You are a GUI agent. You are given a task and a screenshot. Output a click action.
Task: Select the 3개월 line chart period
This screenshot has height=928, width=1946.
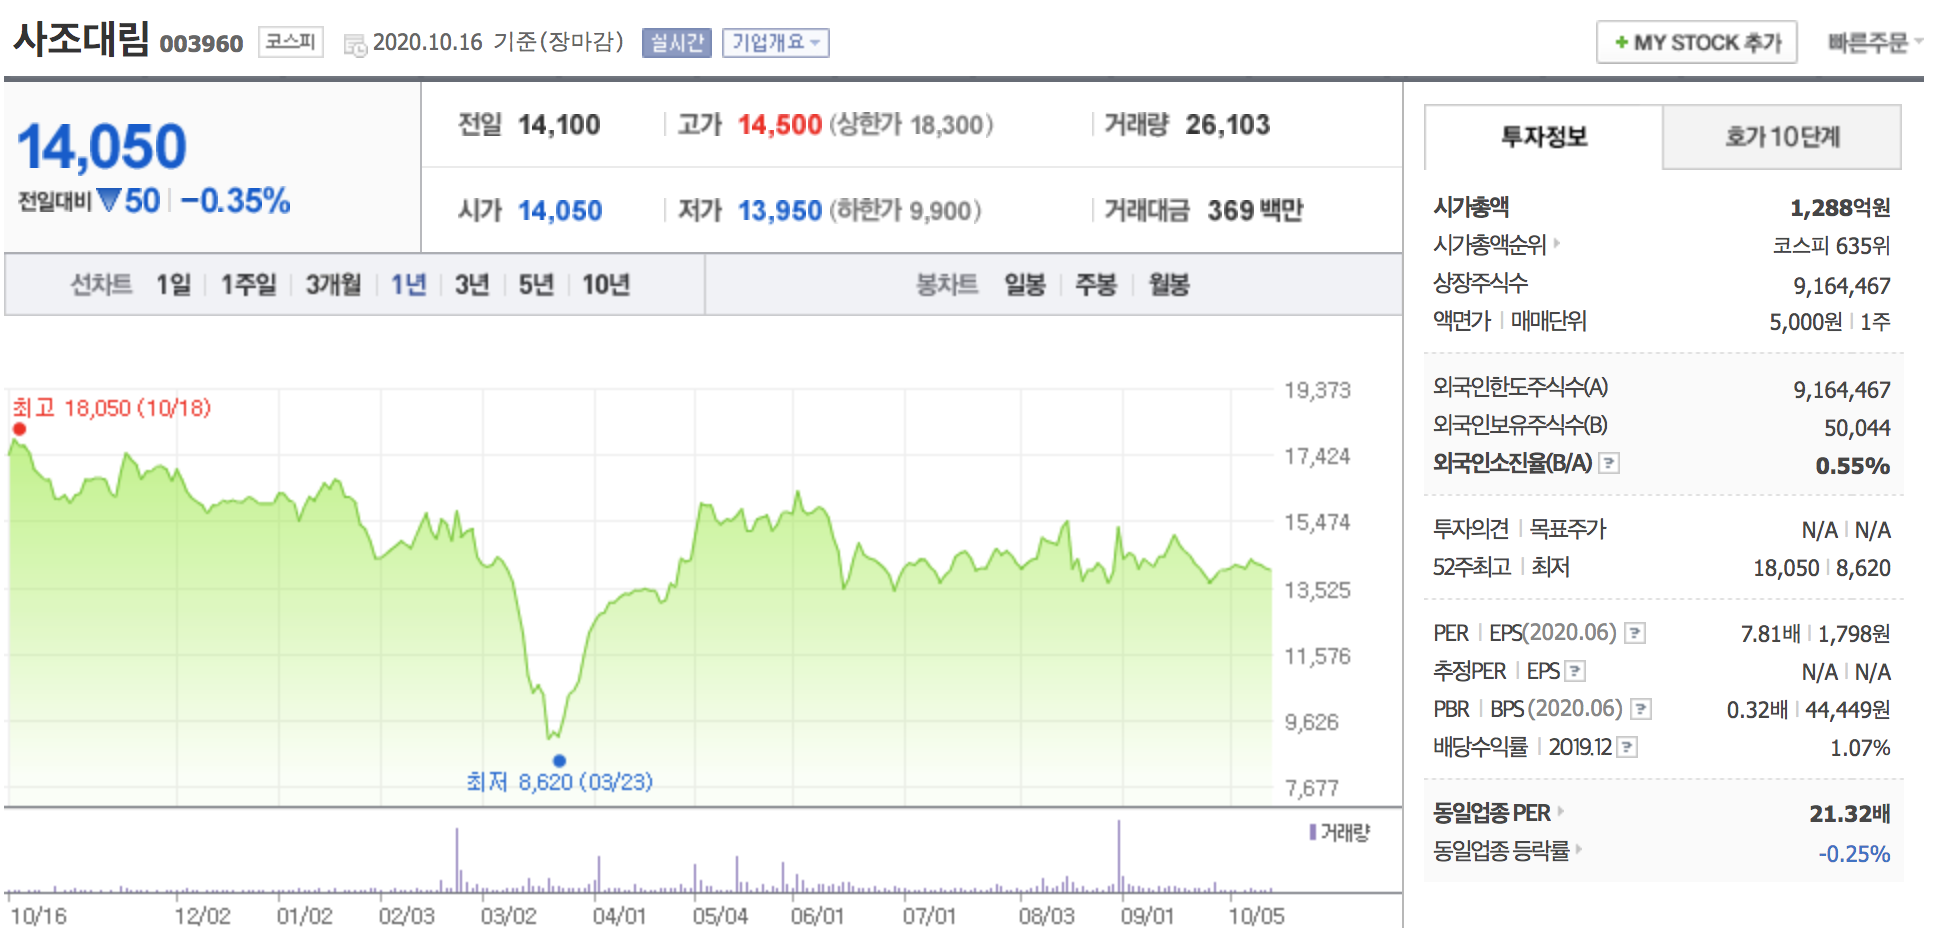click(x=333, y=285)
